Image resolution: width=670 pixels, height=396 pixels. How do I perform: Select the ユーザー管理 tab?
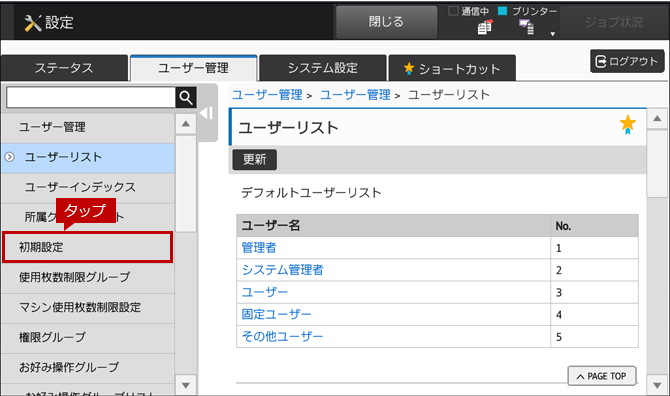tap(193, 67)
